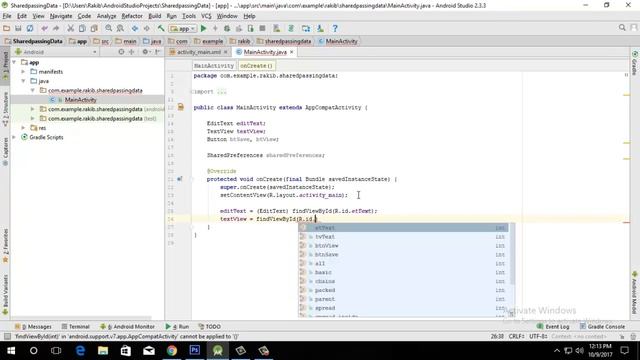Click the MainActivity class breadcrumb in editor
Image resolution: width=640 pixels, height=360 pixels.
(213, 66)
